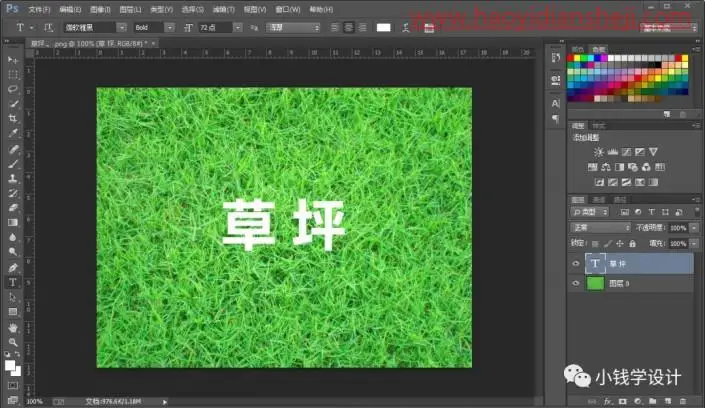Add a Brightness/Contrast adjustment

(598, 152)
